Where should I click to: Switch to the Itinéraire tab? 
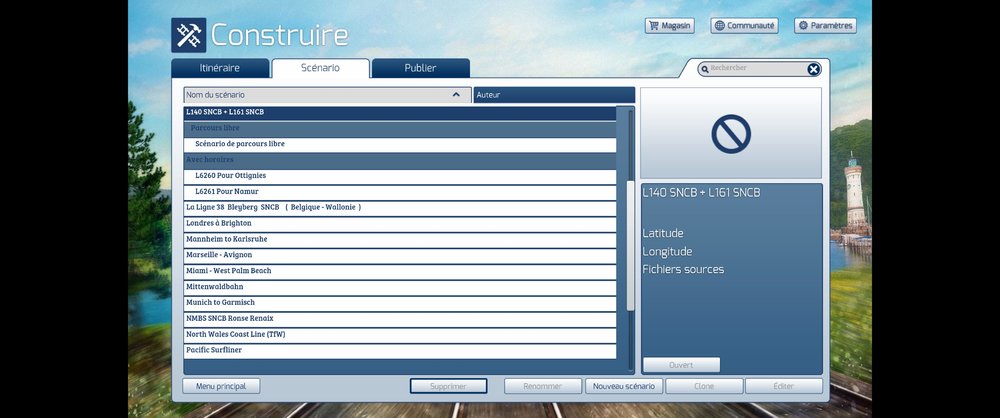[220, 68]
